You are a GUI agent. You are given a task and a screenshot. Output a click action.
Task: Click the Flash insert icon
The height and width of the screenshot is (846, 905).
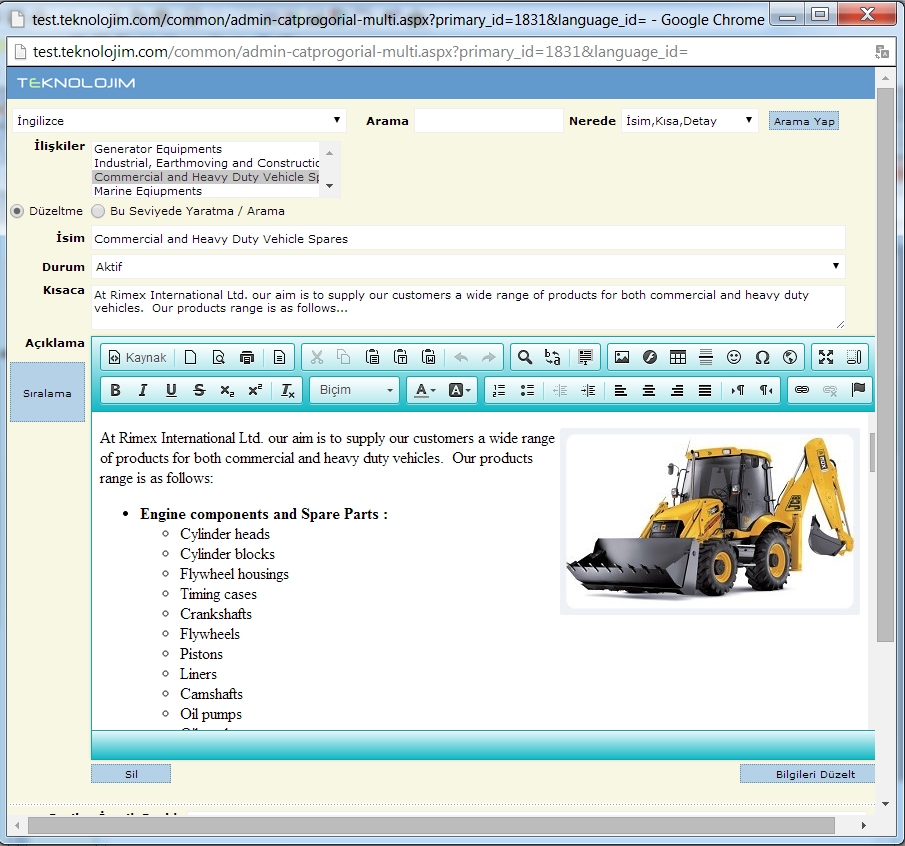[650, 357]
